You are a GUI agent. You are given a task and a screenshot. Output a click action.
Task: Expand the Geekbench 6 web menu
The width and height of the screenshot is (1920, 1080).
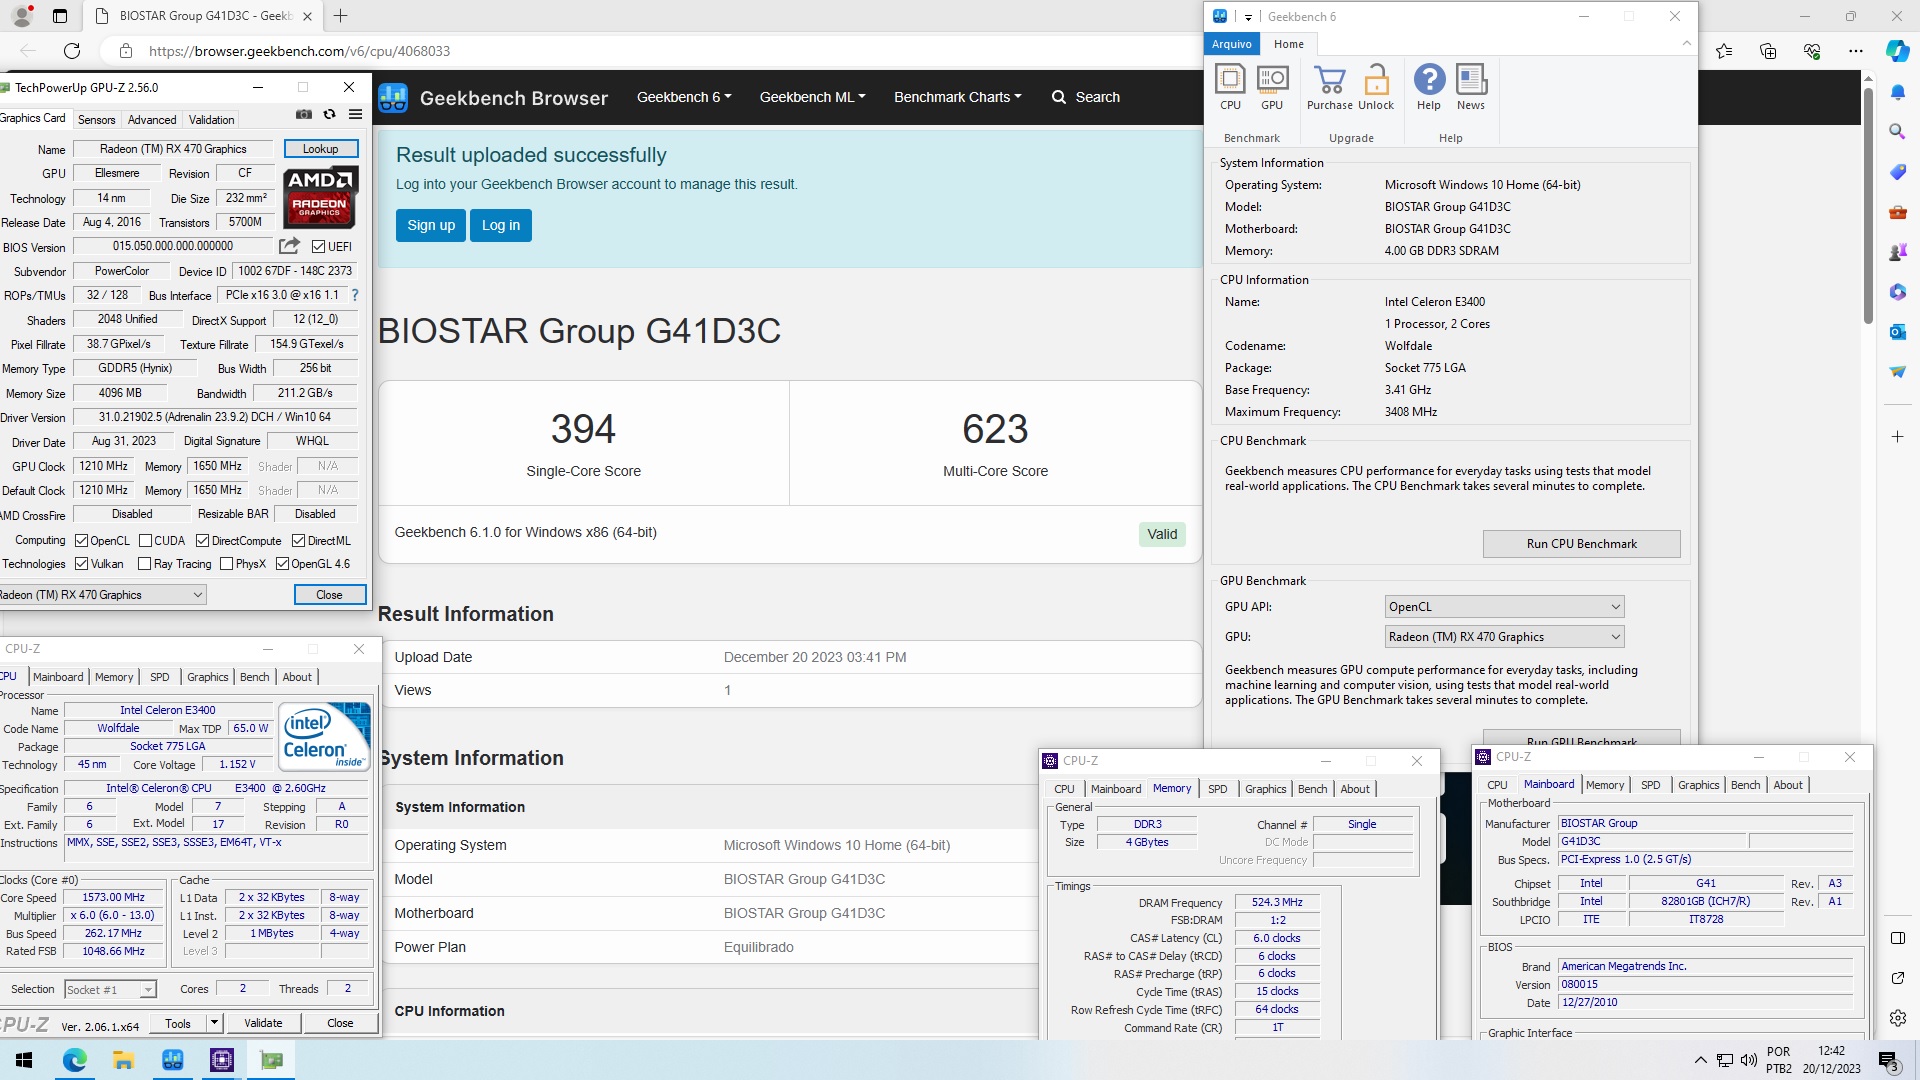tap(684, 97)
